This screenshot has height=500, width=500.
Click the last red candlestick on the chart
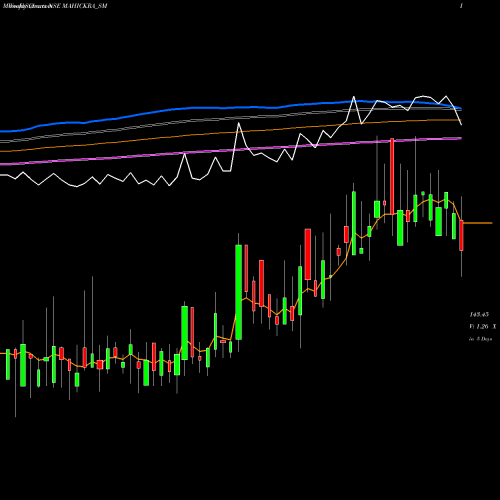461,235
